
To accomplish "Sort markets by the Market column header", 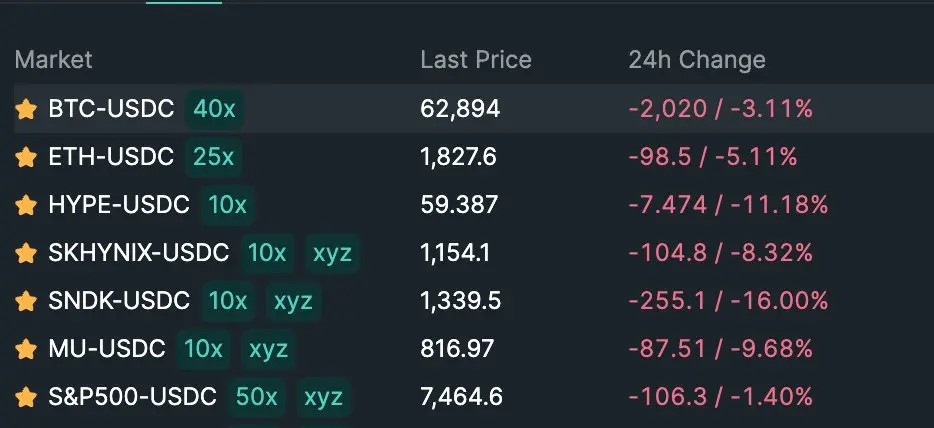I will pyautogui.click(x=54, y=60).
